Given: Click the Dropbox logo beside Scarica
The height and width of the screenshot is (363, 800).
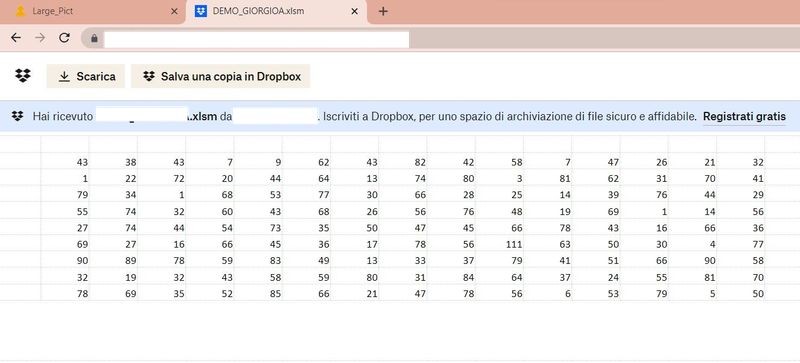Looking at the screenshot, I should [23, 76].
